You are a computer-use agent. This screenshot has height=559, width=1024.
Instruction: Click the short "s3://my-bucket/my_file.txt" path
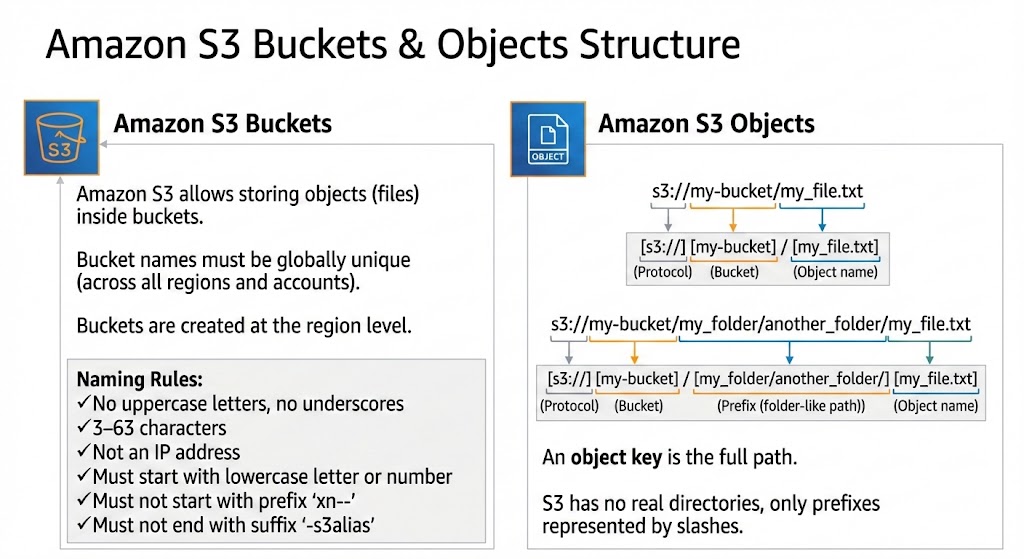(x=757, y=188)
